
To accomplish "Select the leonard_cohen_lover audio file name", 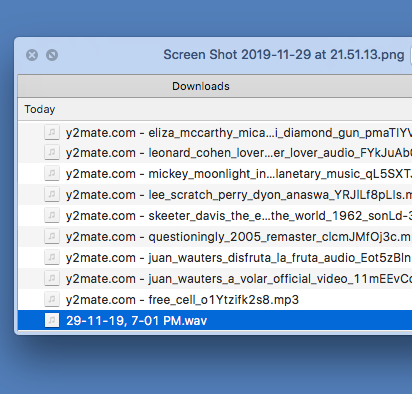I will click(239, 153).
